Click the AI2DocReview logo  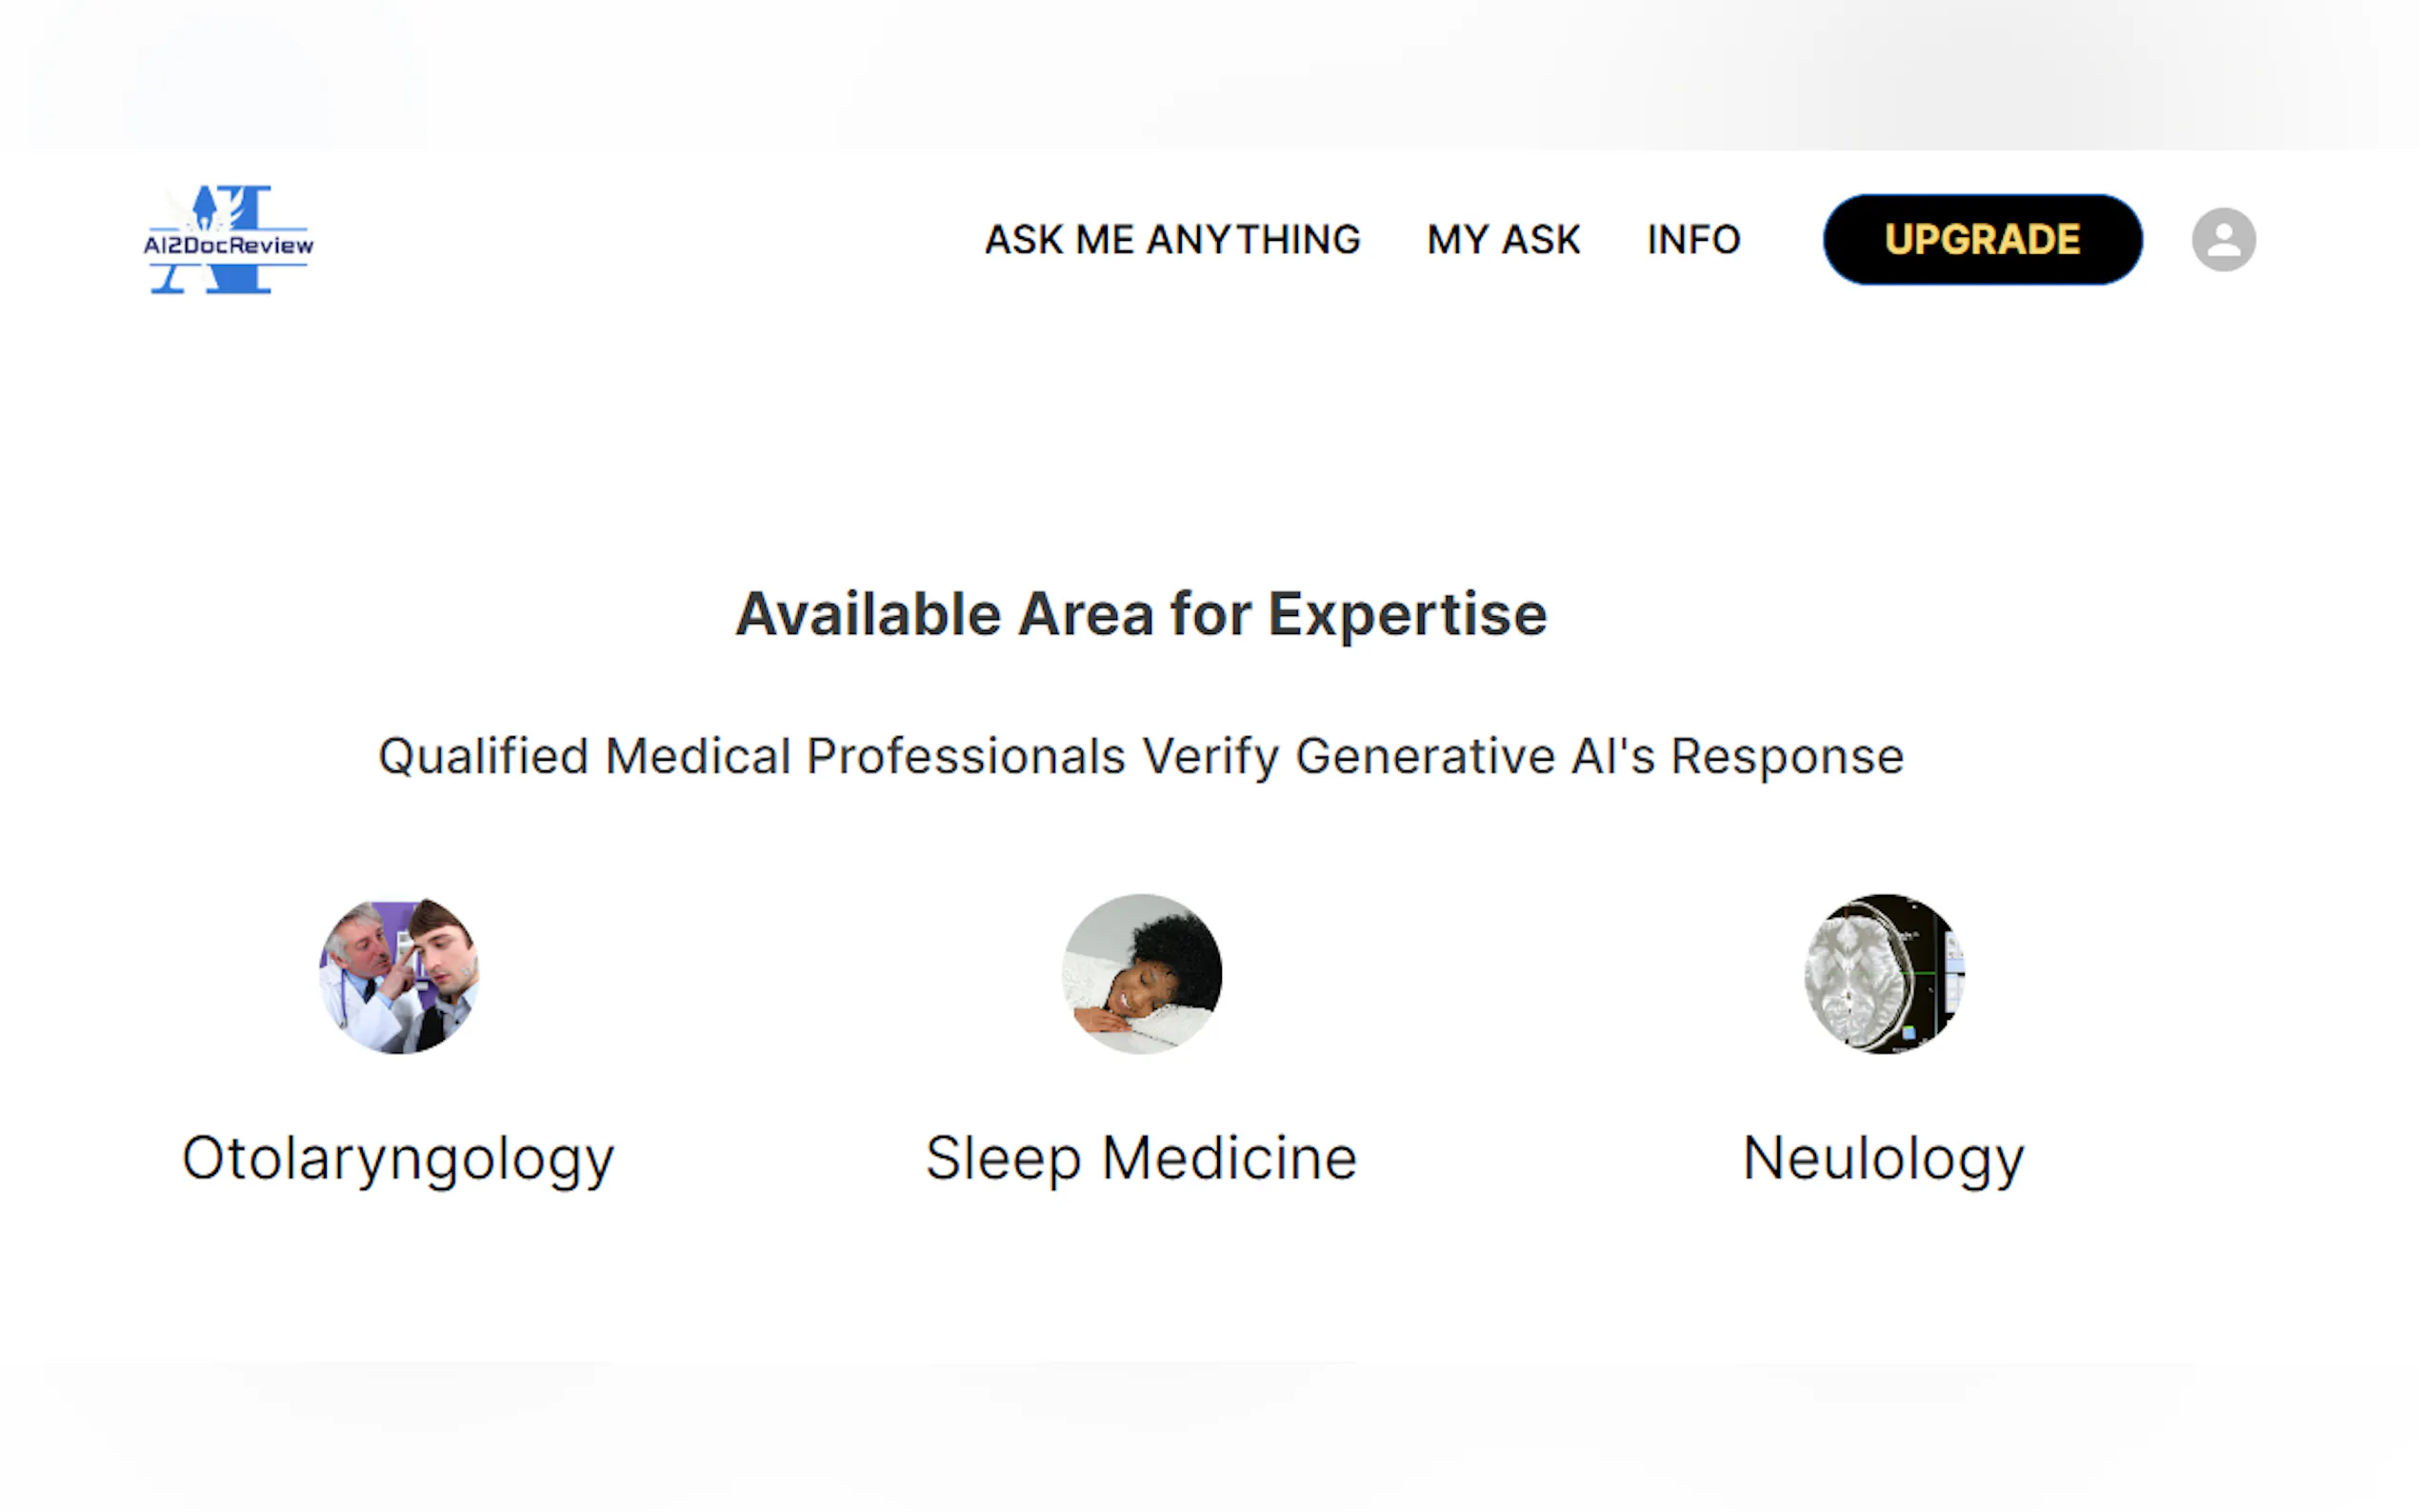tap(228, 240)
